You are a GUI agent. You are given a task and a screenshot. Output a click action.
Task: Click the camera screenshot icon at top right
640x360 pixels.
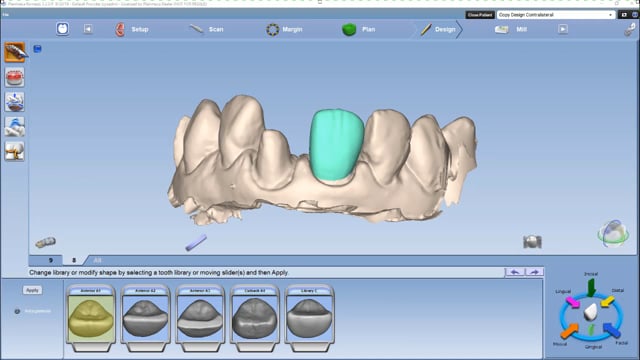(x=624, y=15)
